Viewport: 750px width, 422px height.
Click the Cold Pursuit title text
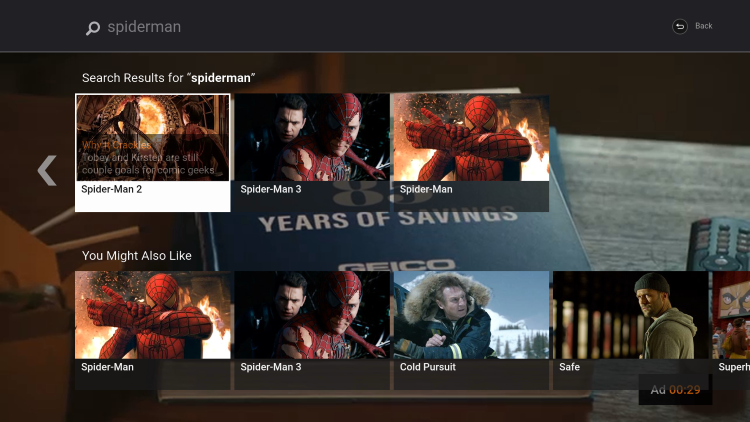pos(428,367)
